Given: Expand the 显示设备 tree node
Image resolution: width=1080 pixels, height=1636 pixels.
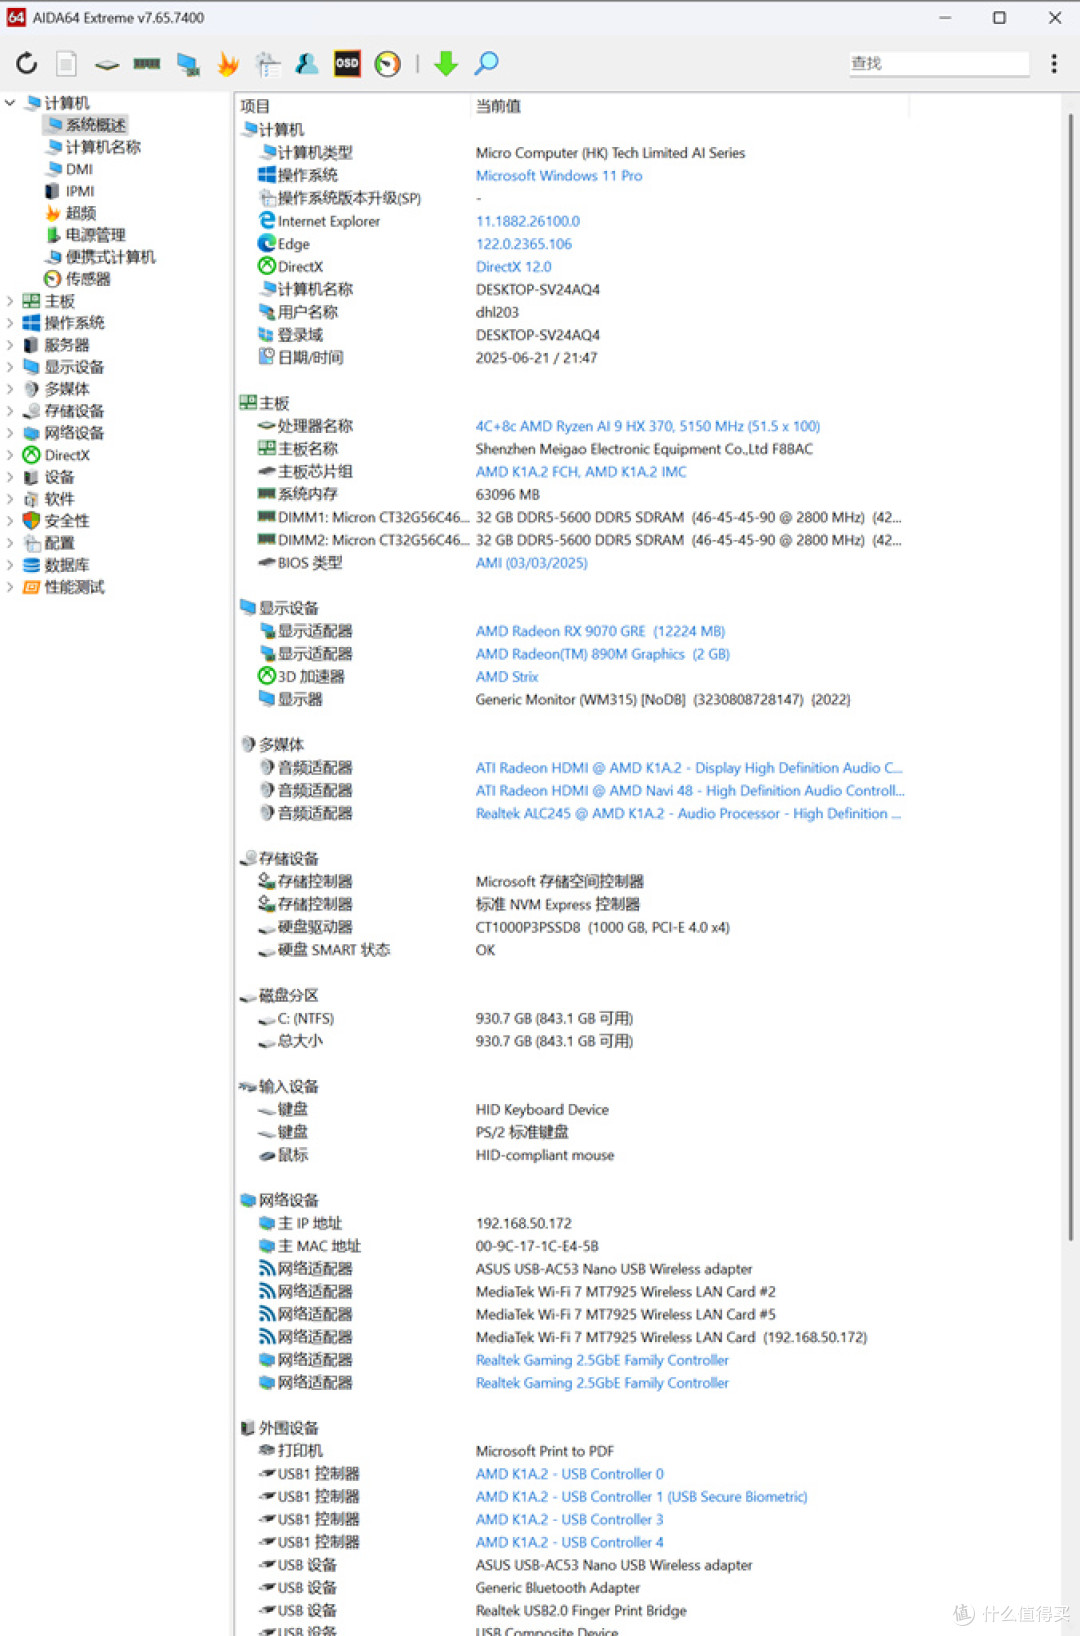Looking at the screenshot, I should click(10, 366).
